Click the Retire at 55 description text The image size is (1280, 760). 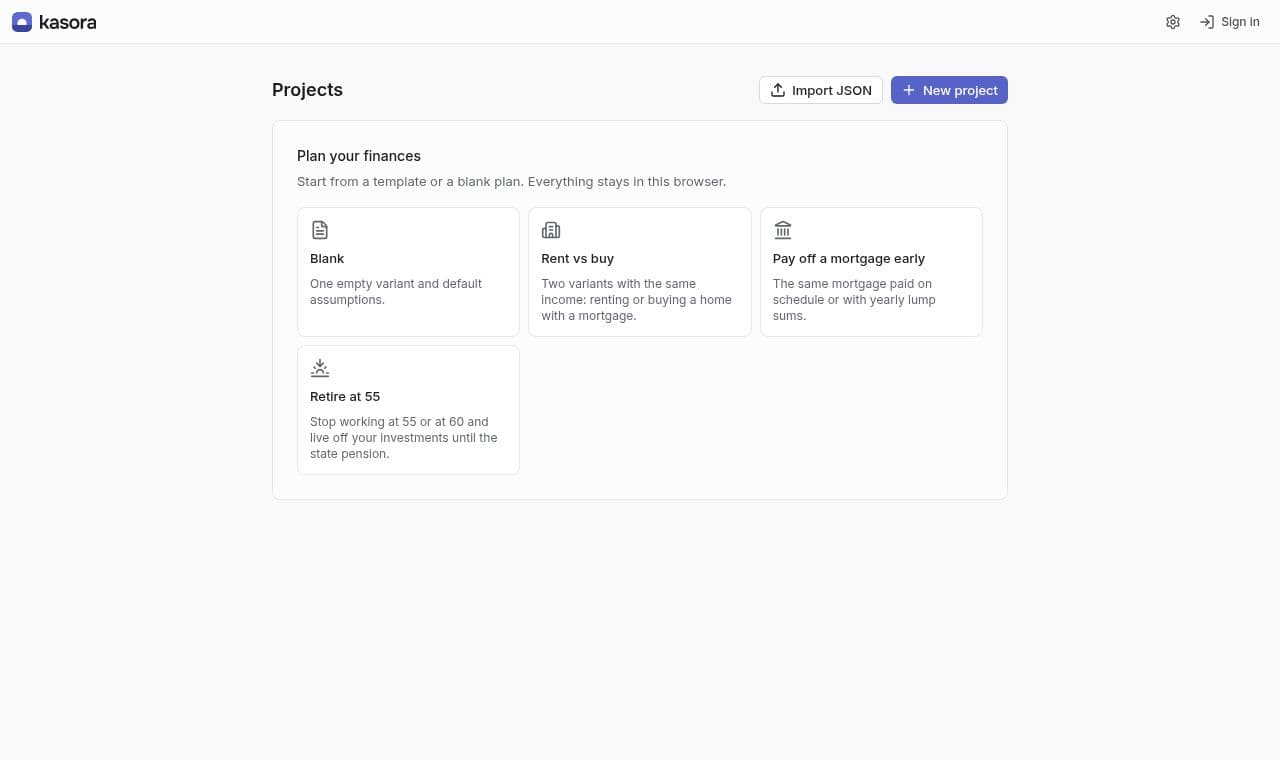pos(404,438)
